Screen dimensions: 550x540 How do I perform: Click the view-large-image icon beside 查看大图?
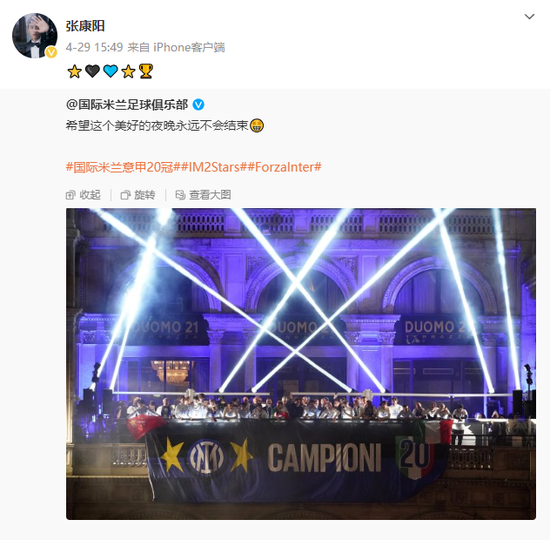point(180,195)
